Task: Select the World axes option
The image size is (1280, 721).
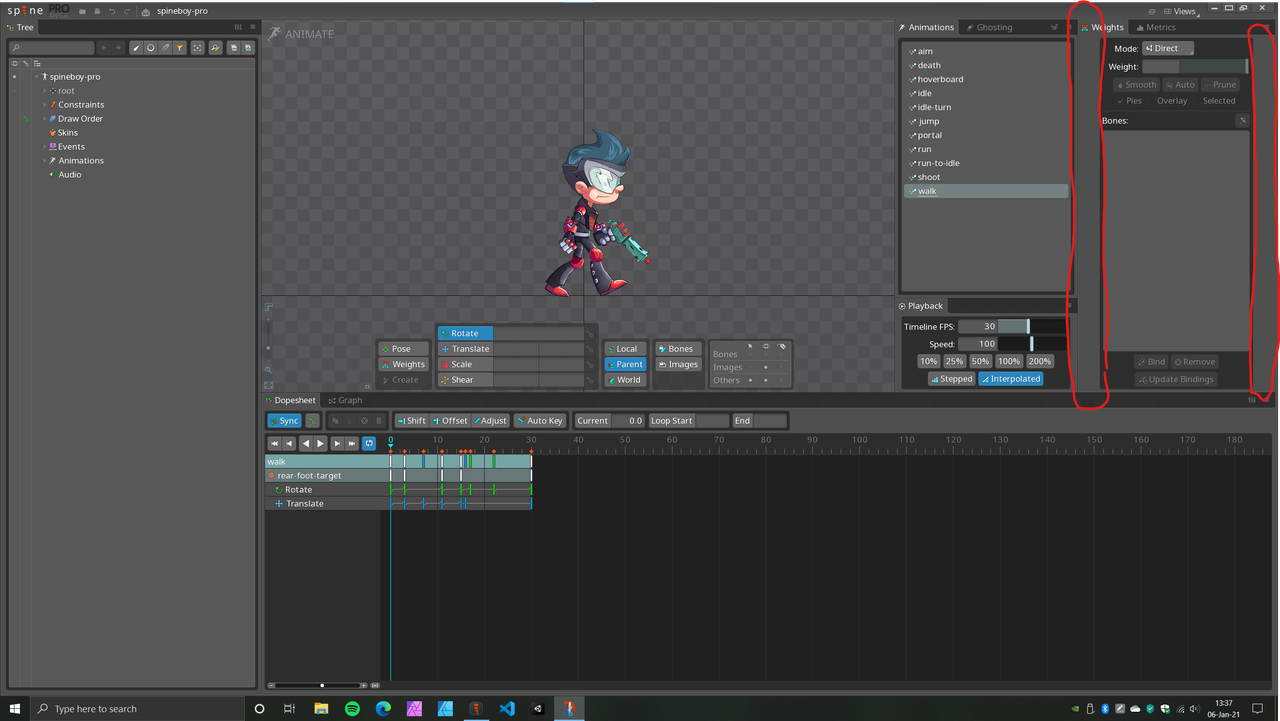Action: point(626,380)
